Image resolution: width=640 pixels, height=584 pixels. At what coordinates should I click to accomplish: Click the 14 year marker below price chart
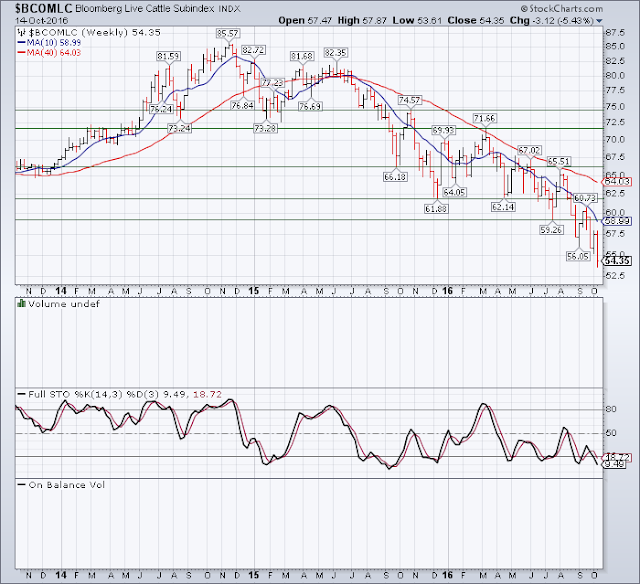pos(61,291)
